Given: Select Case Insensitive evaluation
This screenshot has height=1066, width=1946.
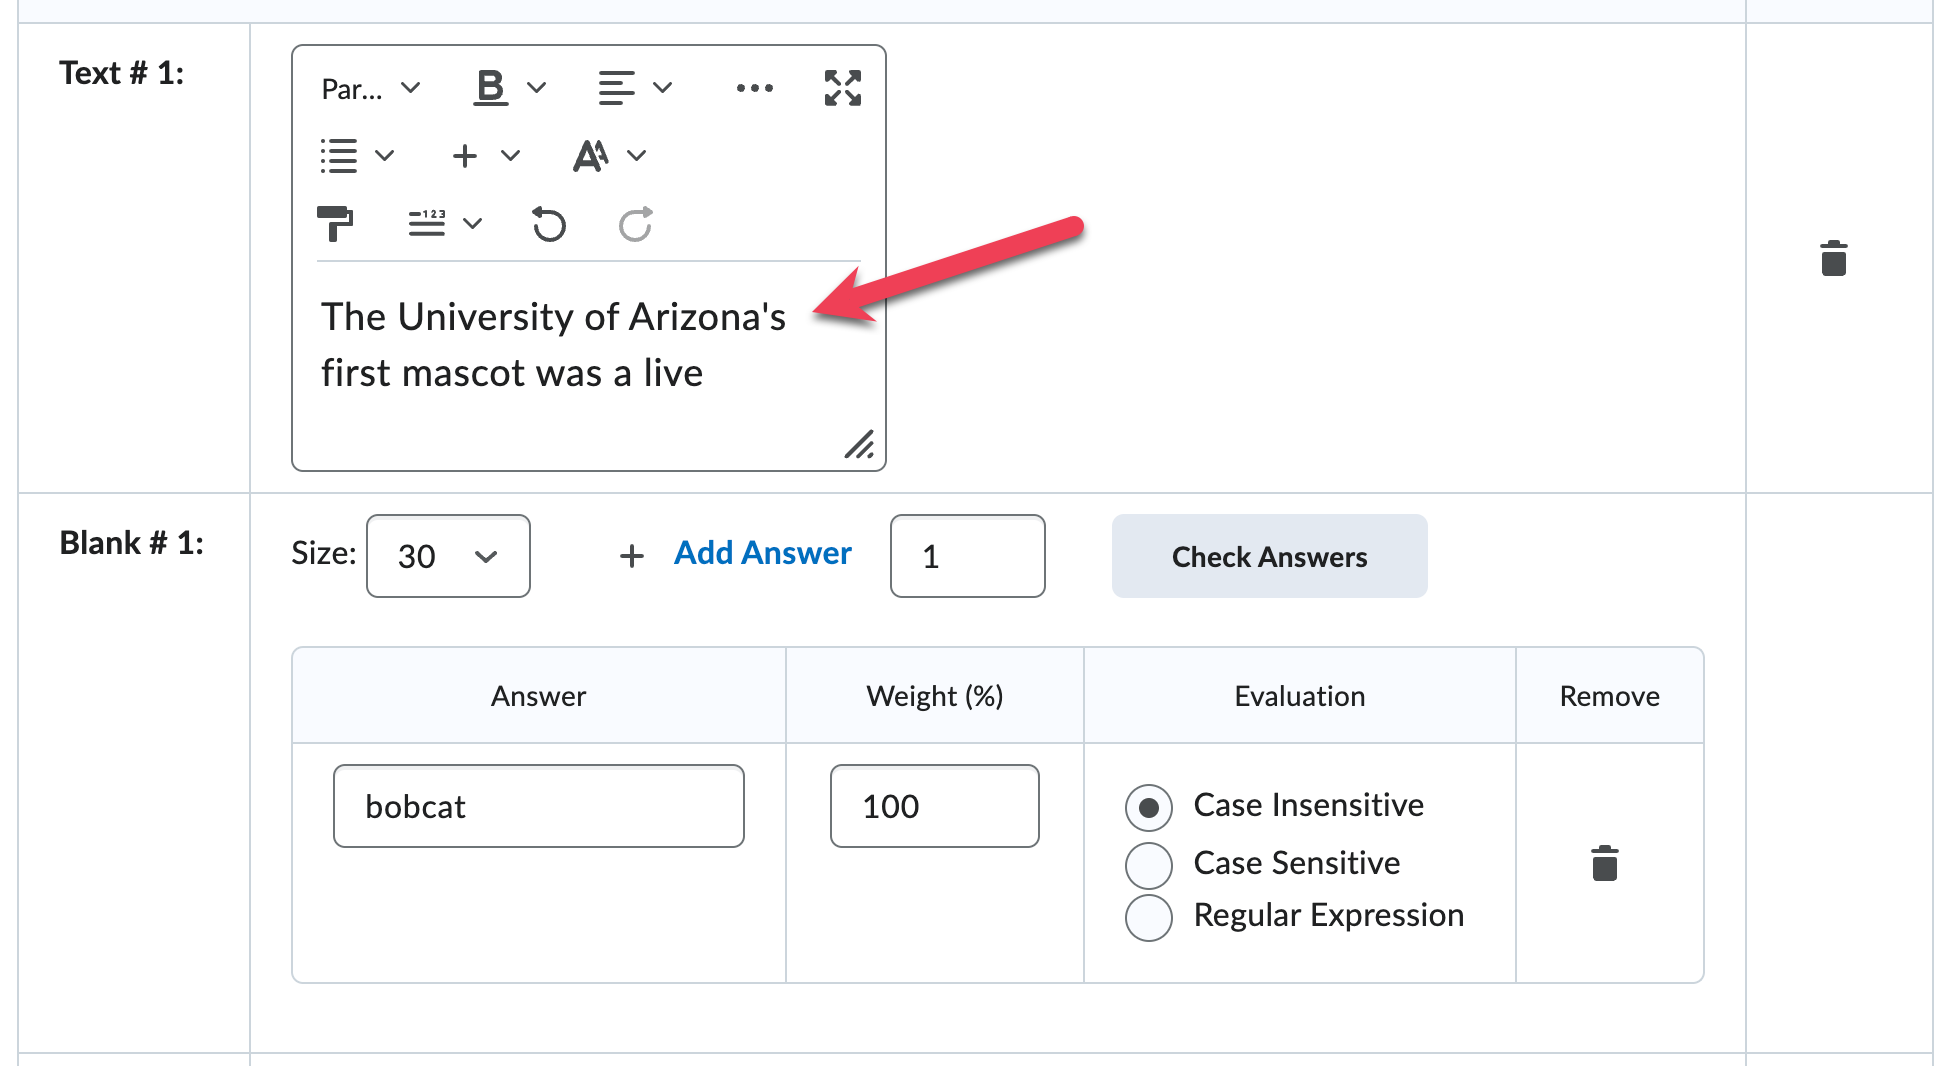Looking at the screenshot, I should pos(1149,807).
